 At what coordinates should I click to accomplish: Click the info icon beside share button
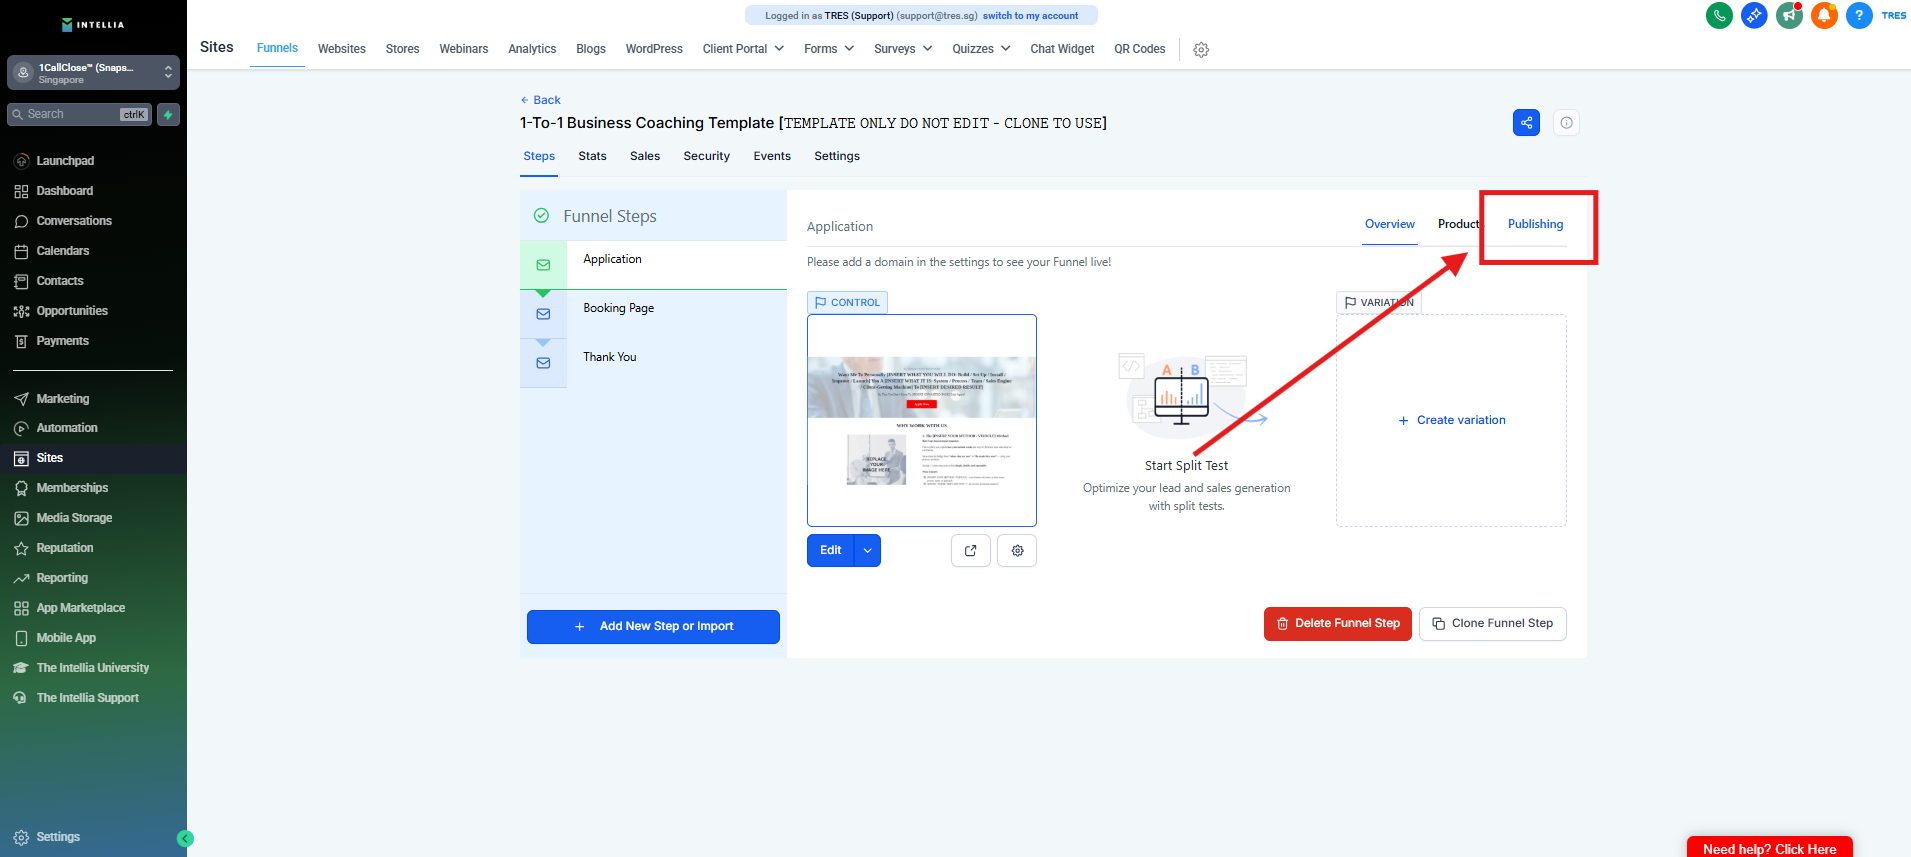pos(1566,123)
